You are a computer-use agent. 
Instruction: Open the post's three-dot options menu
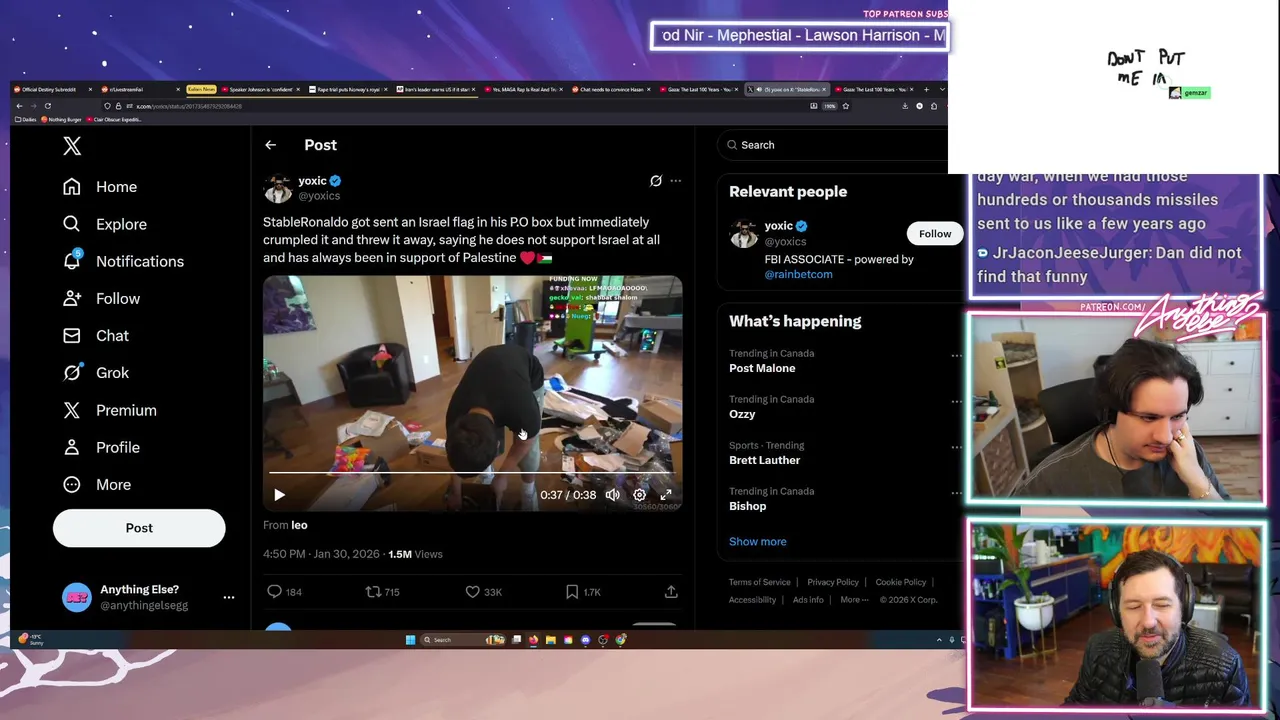tap(676, 181)
